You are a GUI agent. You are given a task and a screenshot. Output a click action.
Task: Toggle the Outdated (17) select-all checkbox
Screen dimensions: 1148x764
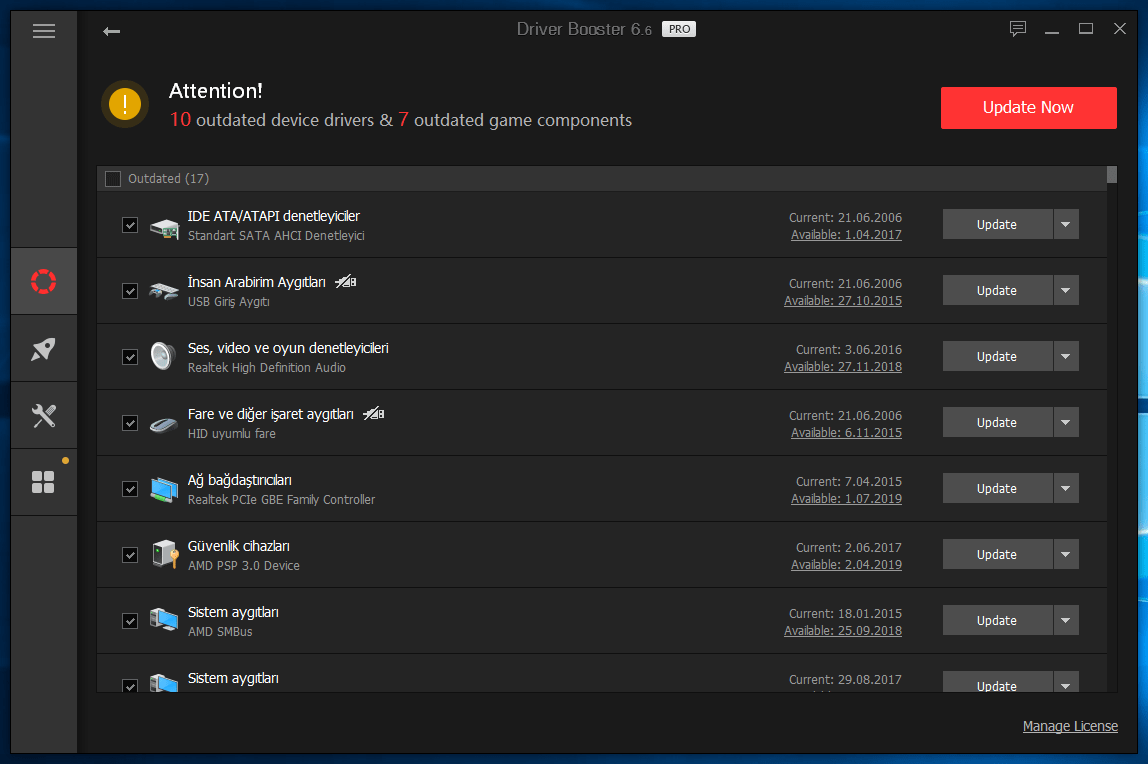[x=113, y=179]
